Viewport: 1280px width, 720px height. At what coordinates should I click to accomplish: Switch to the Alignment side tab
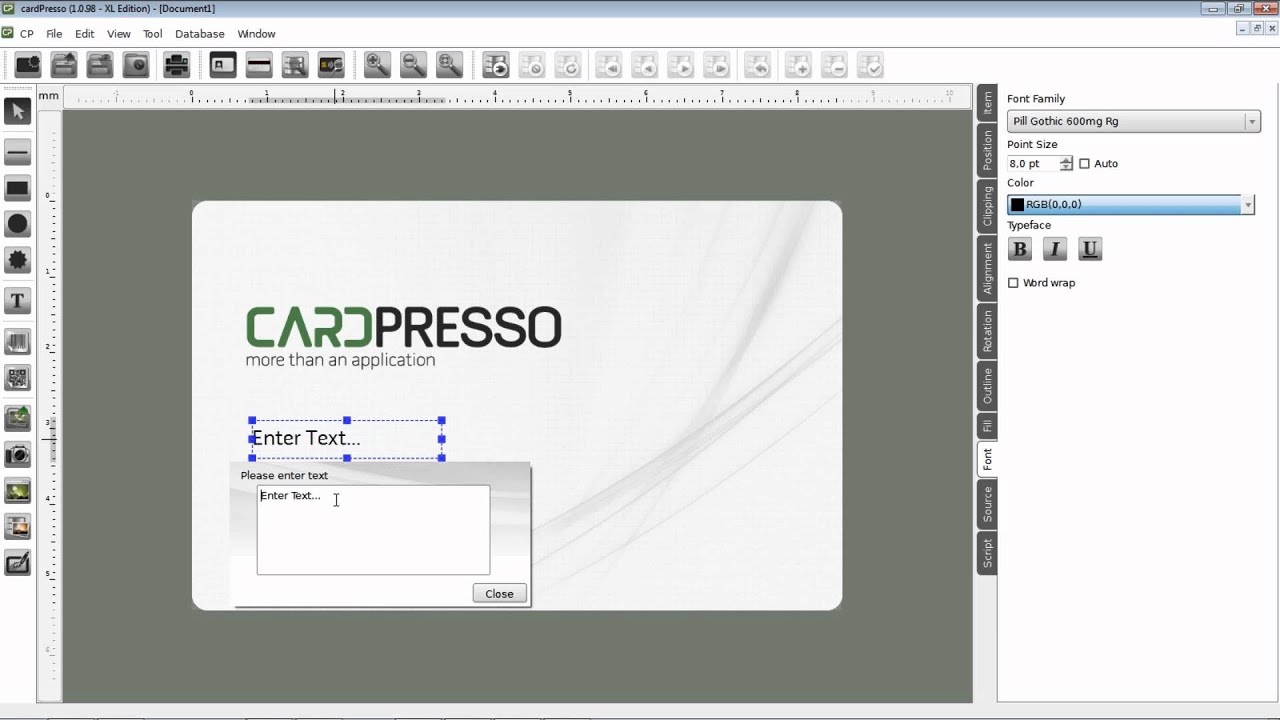pos(987,268)
